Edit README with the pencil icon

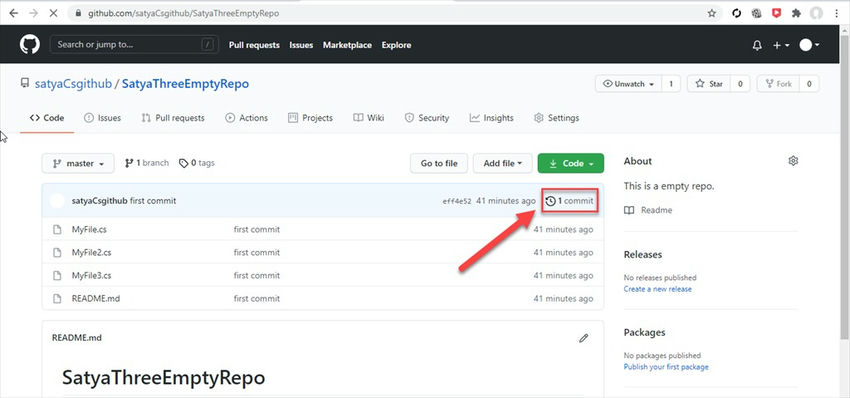[x=584, y=338]
